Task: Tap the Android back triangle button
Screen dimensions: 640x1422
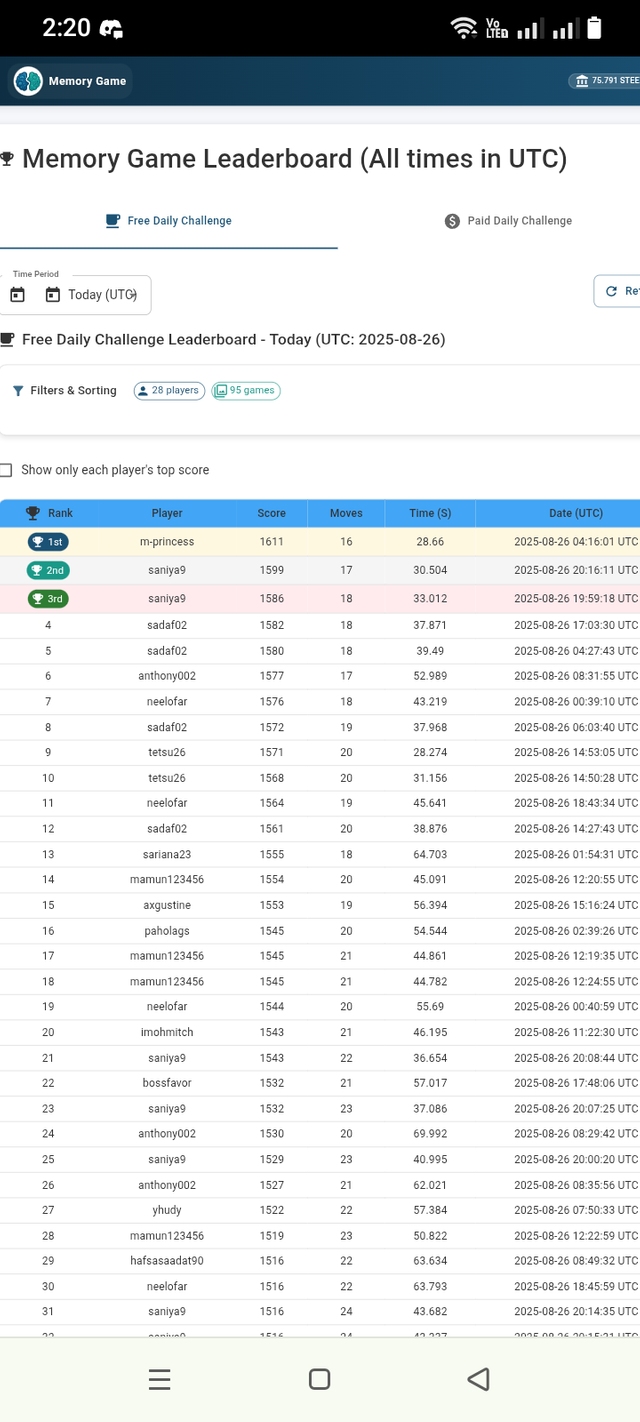Action: [478, 1380]
